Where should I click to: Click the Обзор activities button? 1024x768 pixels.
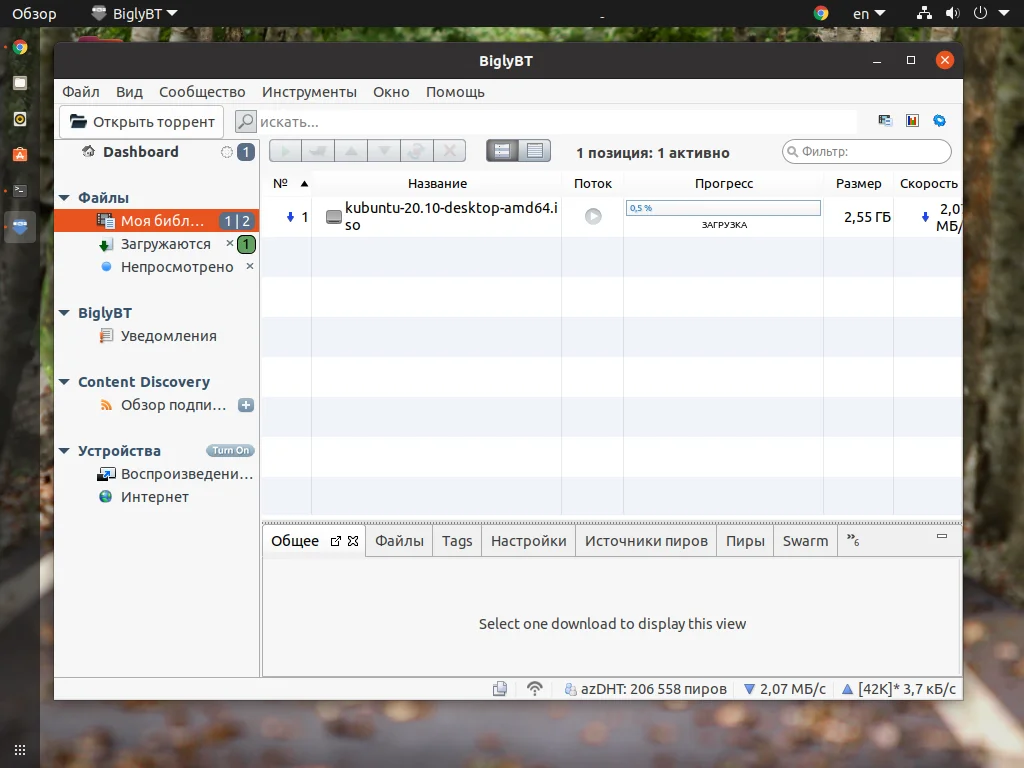(x=34, y=13)
